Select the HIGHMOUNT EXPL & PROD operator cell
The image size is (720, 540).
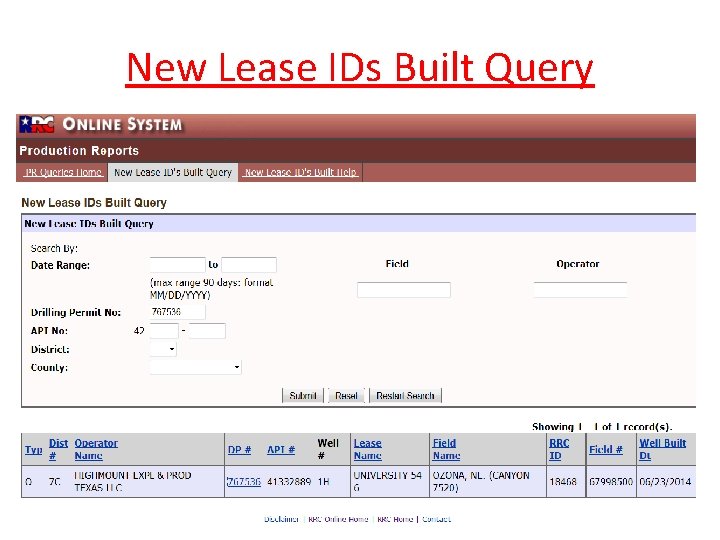click(133, 482)
